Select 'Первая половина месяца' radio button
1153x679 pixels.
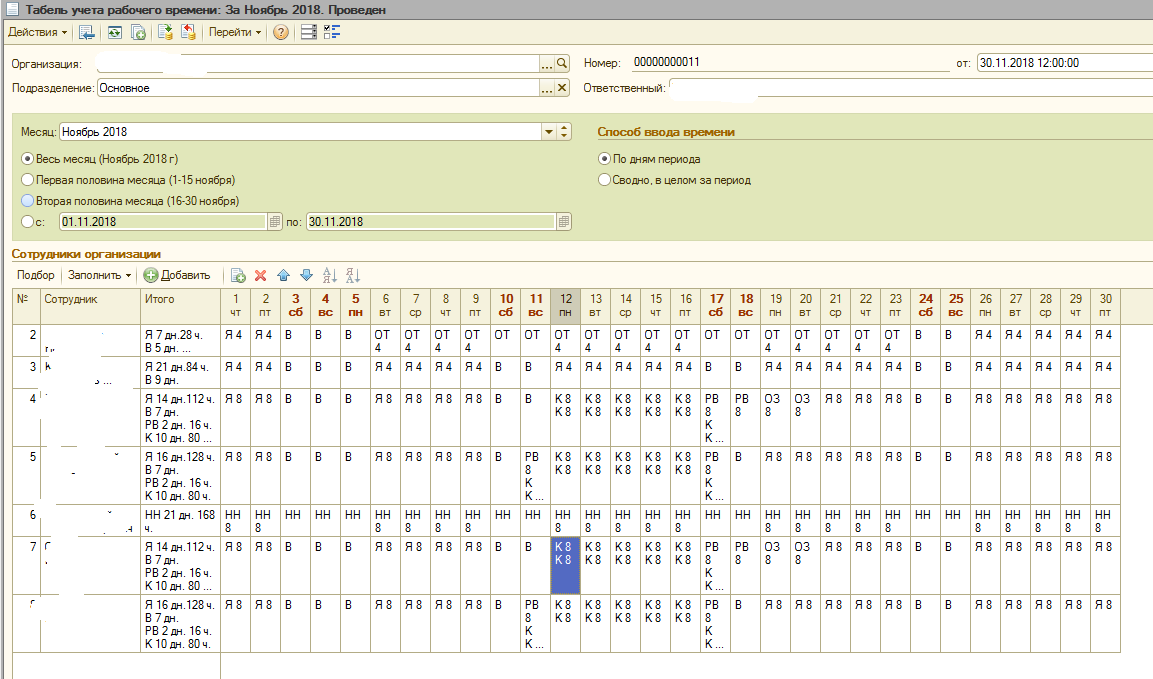27,180
